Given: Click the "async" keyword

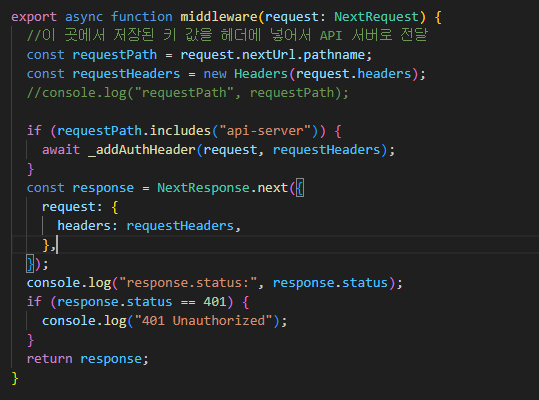Looking at the screenshot, I should coord(84,16).
